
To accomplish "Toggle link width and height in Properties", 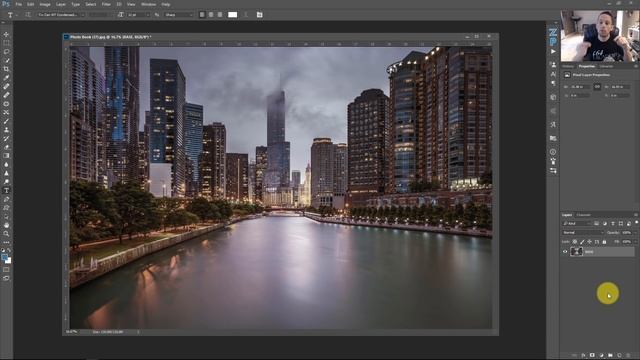I will click(597, 87).
